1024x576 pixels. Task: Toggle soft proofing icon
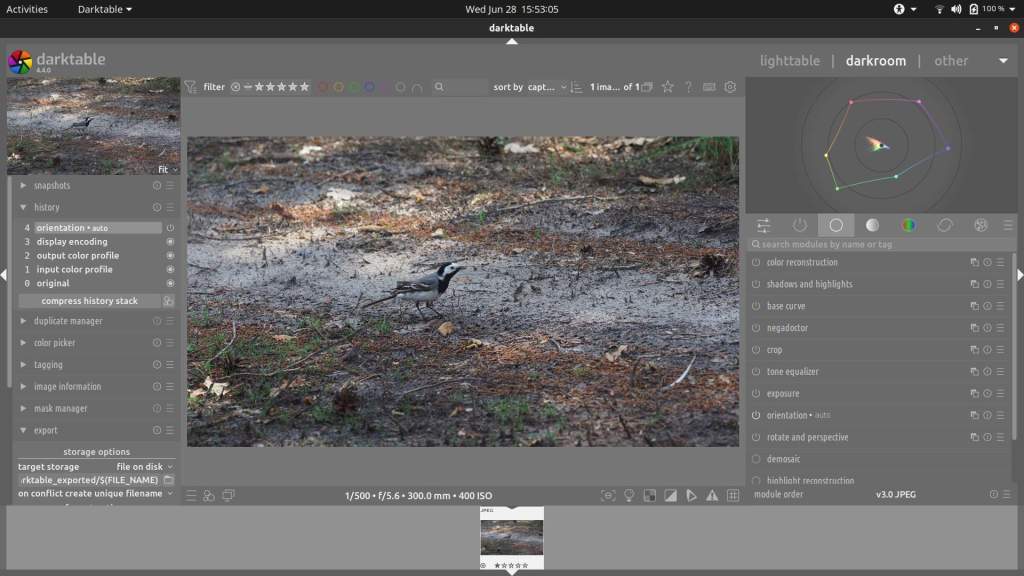point(692,496)
